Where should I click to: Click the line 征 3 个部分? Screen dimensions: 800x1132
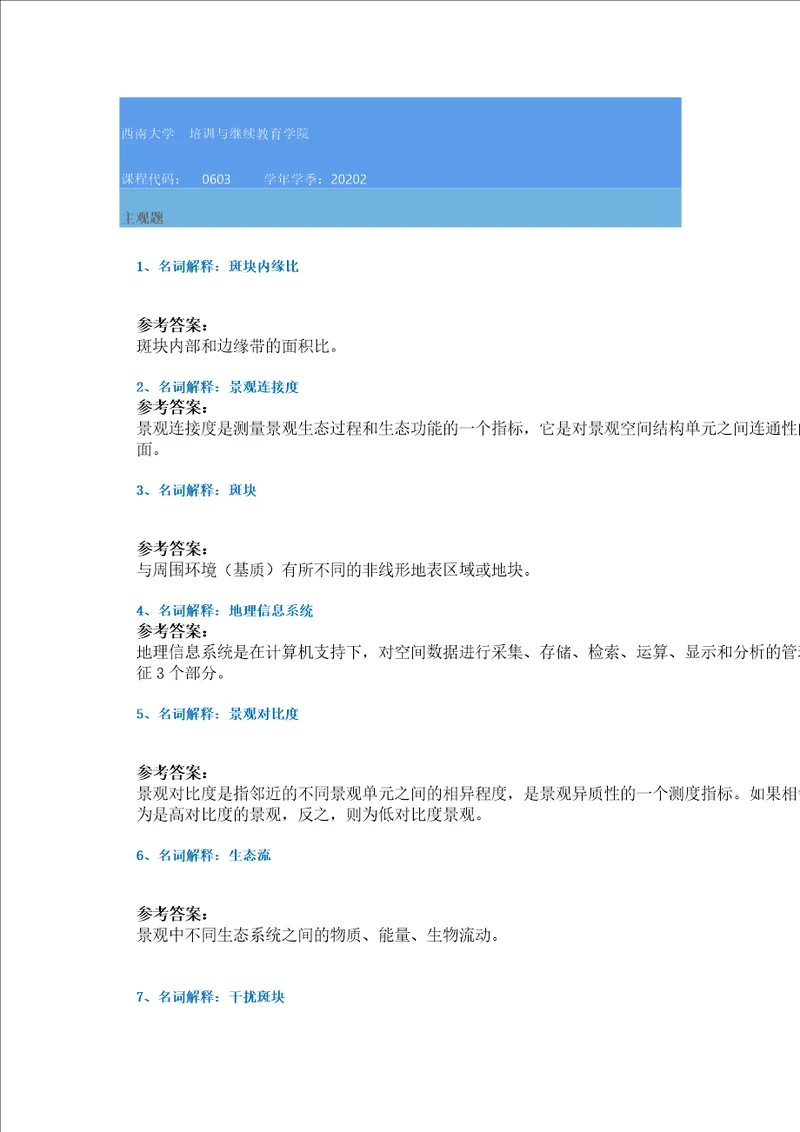click(x=182, y=674)
